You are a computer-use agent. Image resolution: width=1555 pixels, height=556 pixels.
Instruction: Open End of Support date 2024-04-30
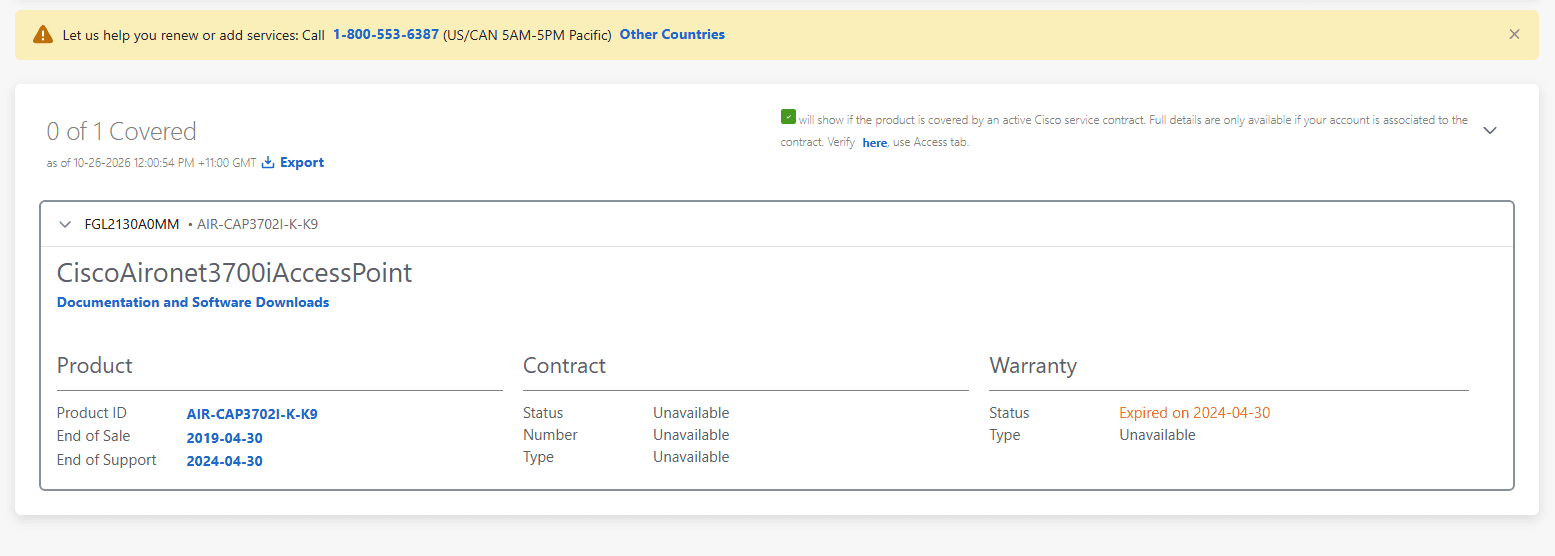(x=225, y=461)
